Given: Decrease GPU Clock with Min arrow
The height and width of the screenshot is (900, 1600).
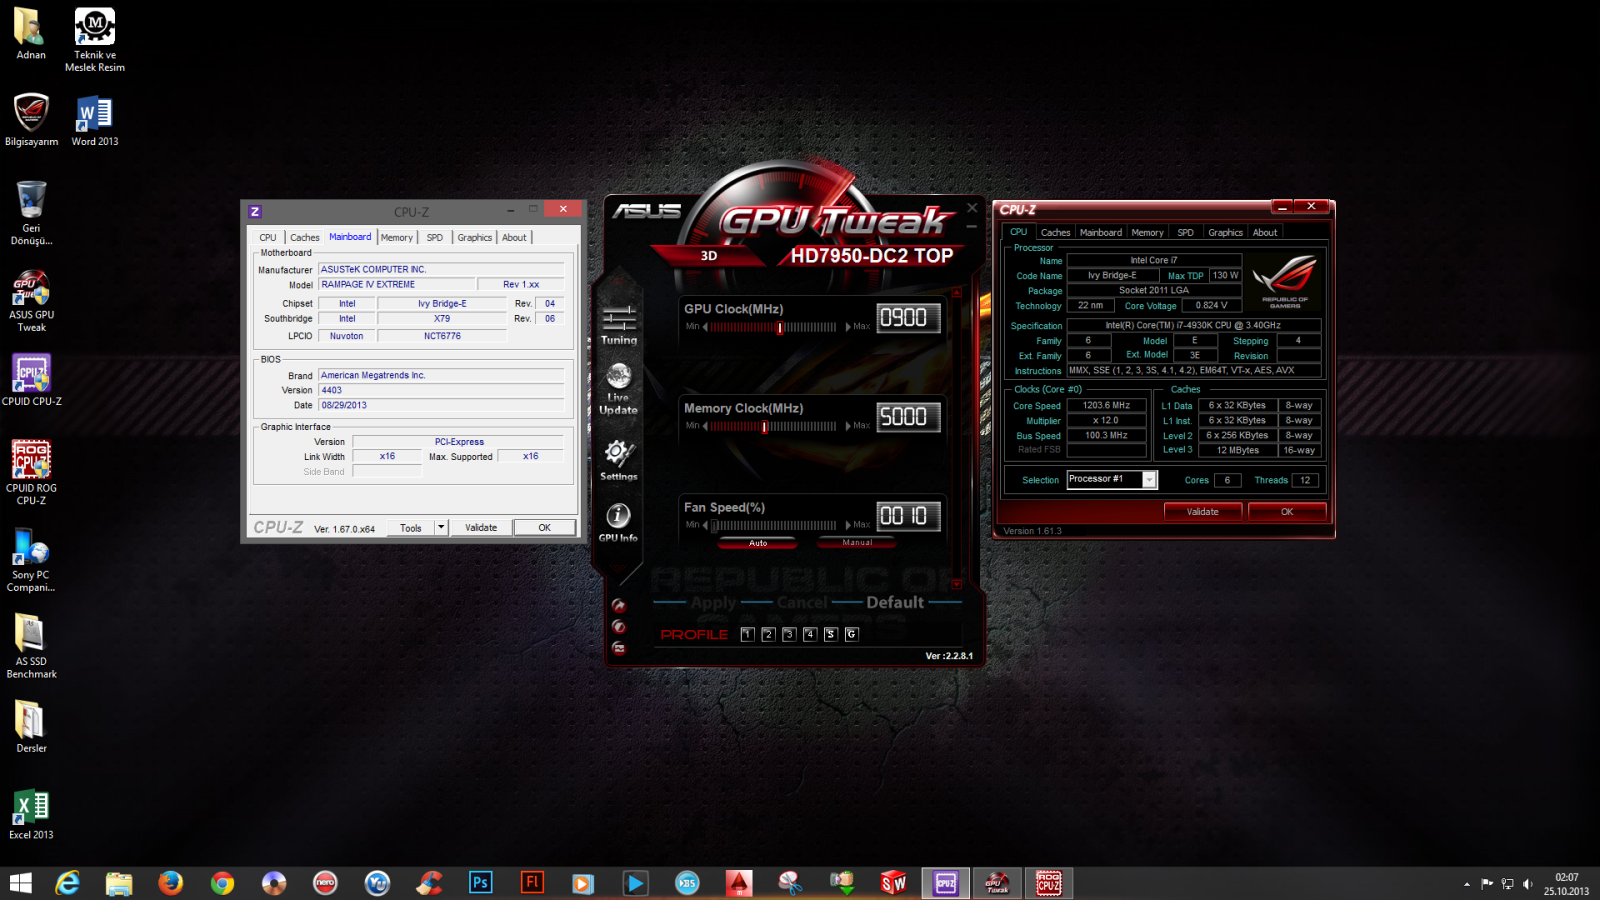Looking at the screenshot, I should (x=705, y=327).
